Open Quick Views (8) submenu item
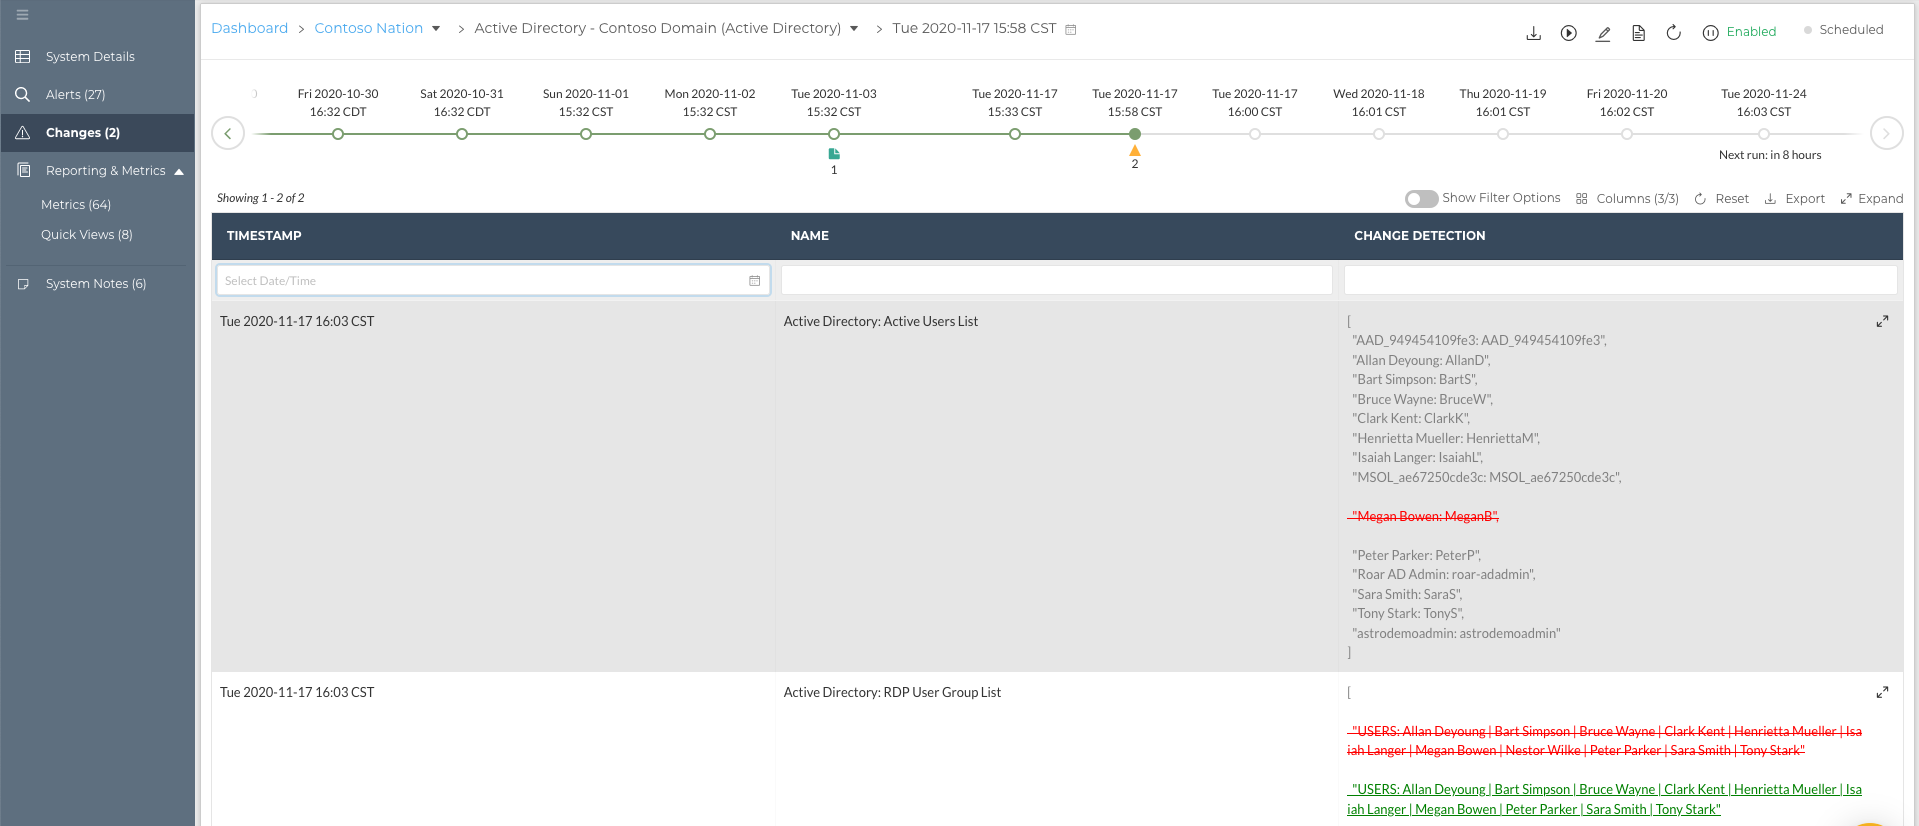The image size is (1919, 826). pyautogui.click(x=87, y=235)
